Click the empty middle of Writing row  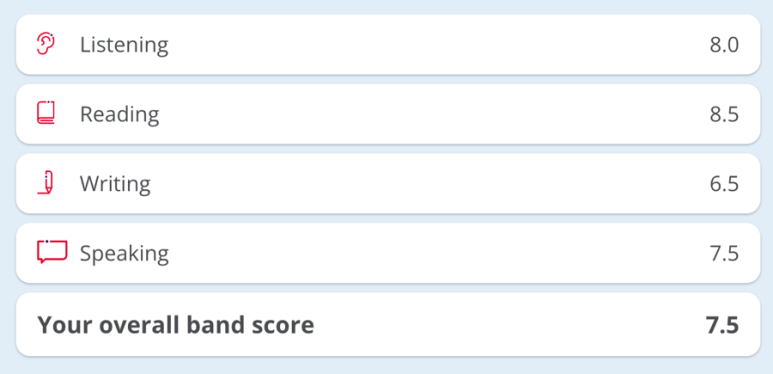point(429,184)
